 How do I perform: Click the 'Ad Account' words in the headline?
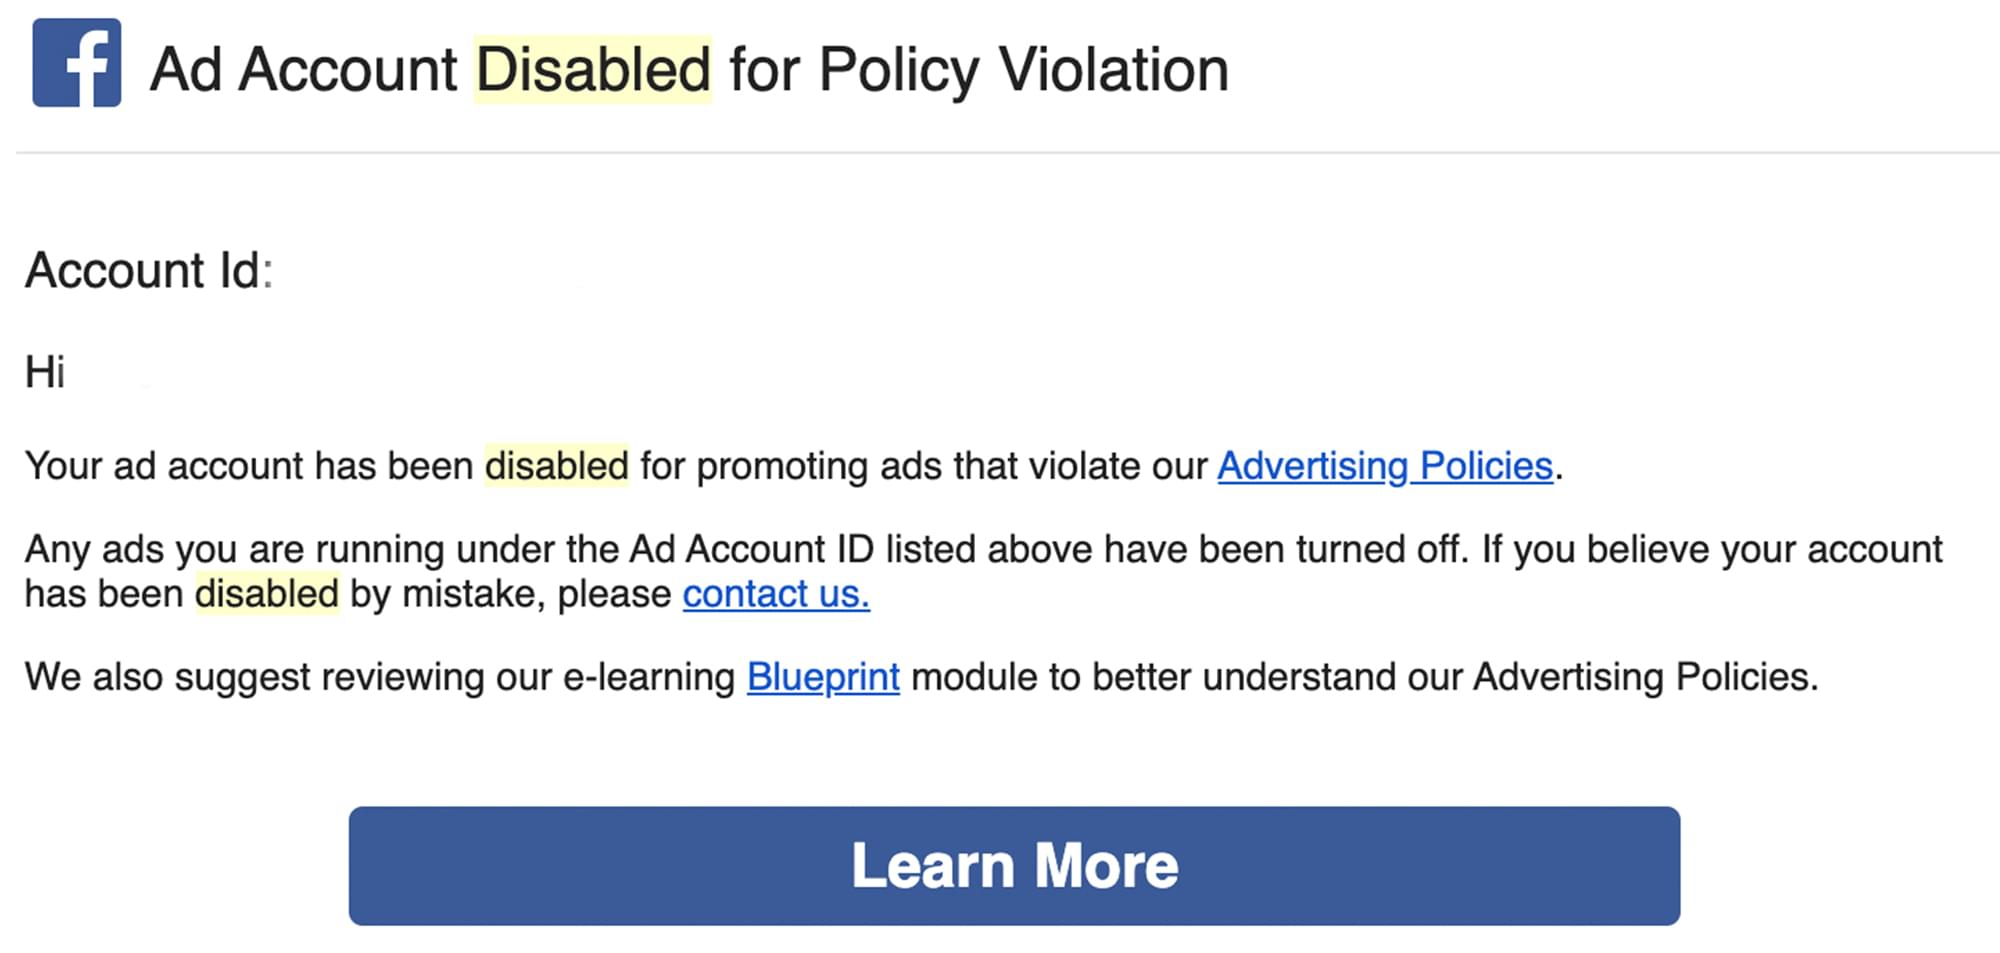coord(304,69)
